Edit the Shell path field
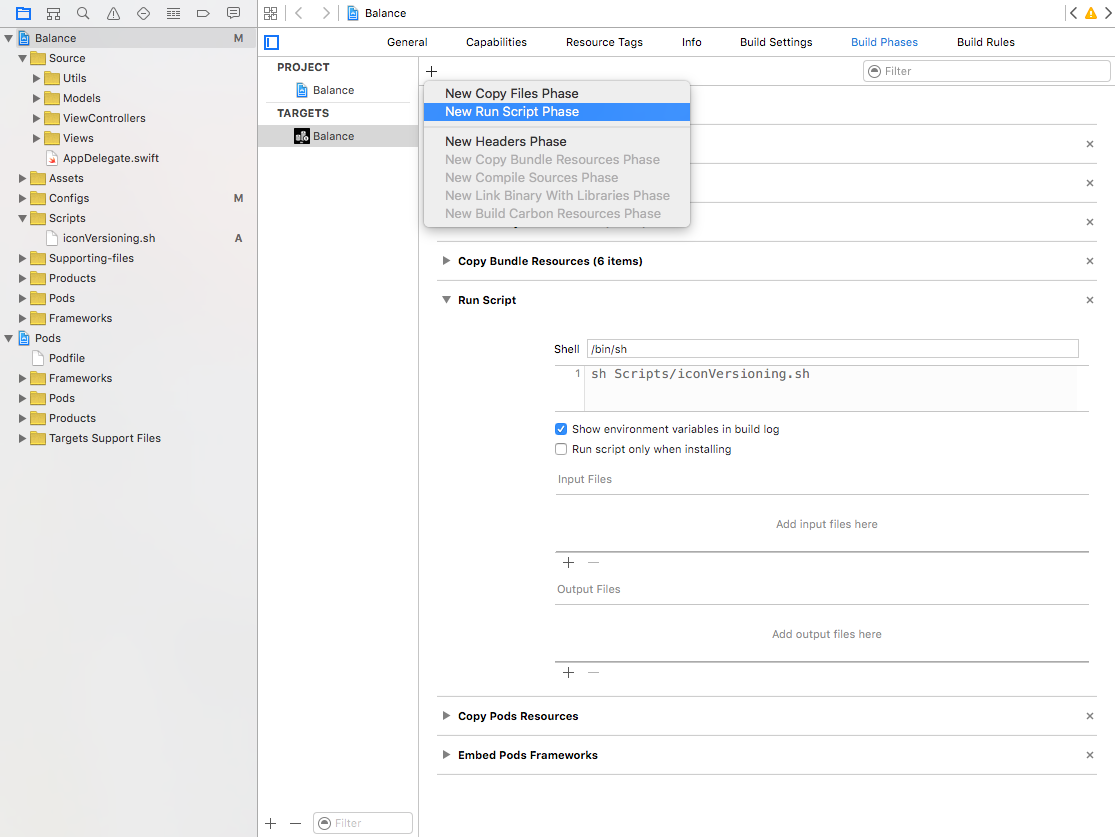This screenshot has height=837, width=1115. (833, 349)
